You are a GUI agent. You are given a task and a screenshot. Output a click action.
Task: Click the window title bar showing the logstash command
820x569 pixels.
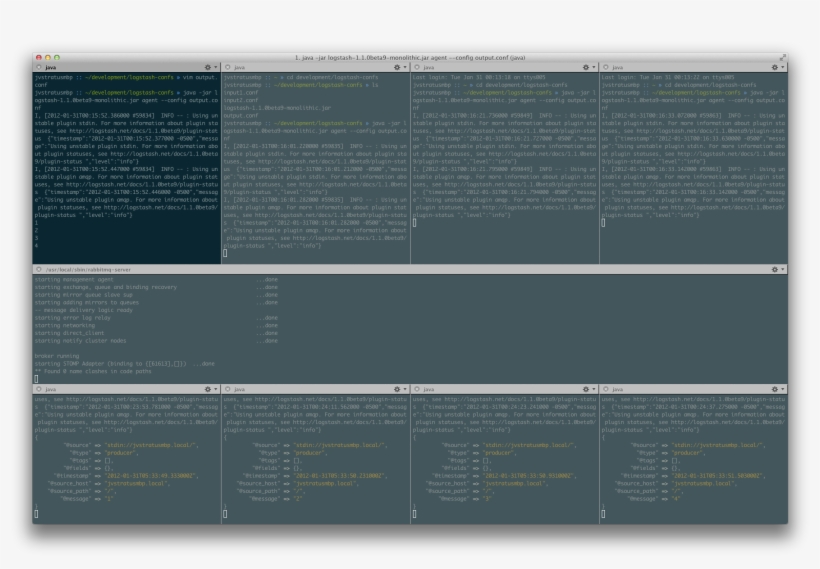410,57
